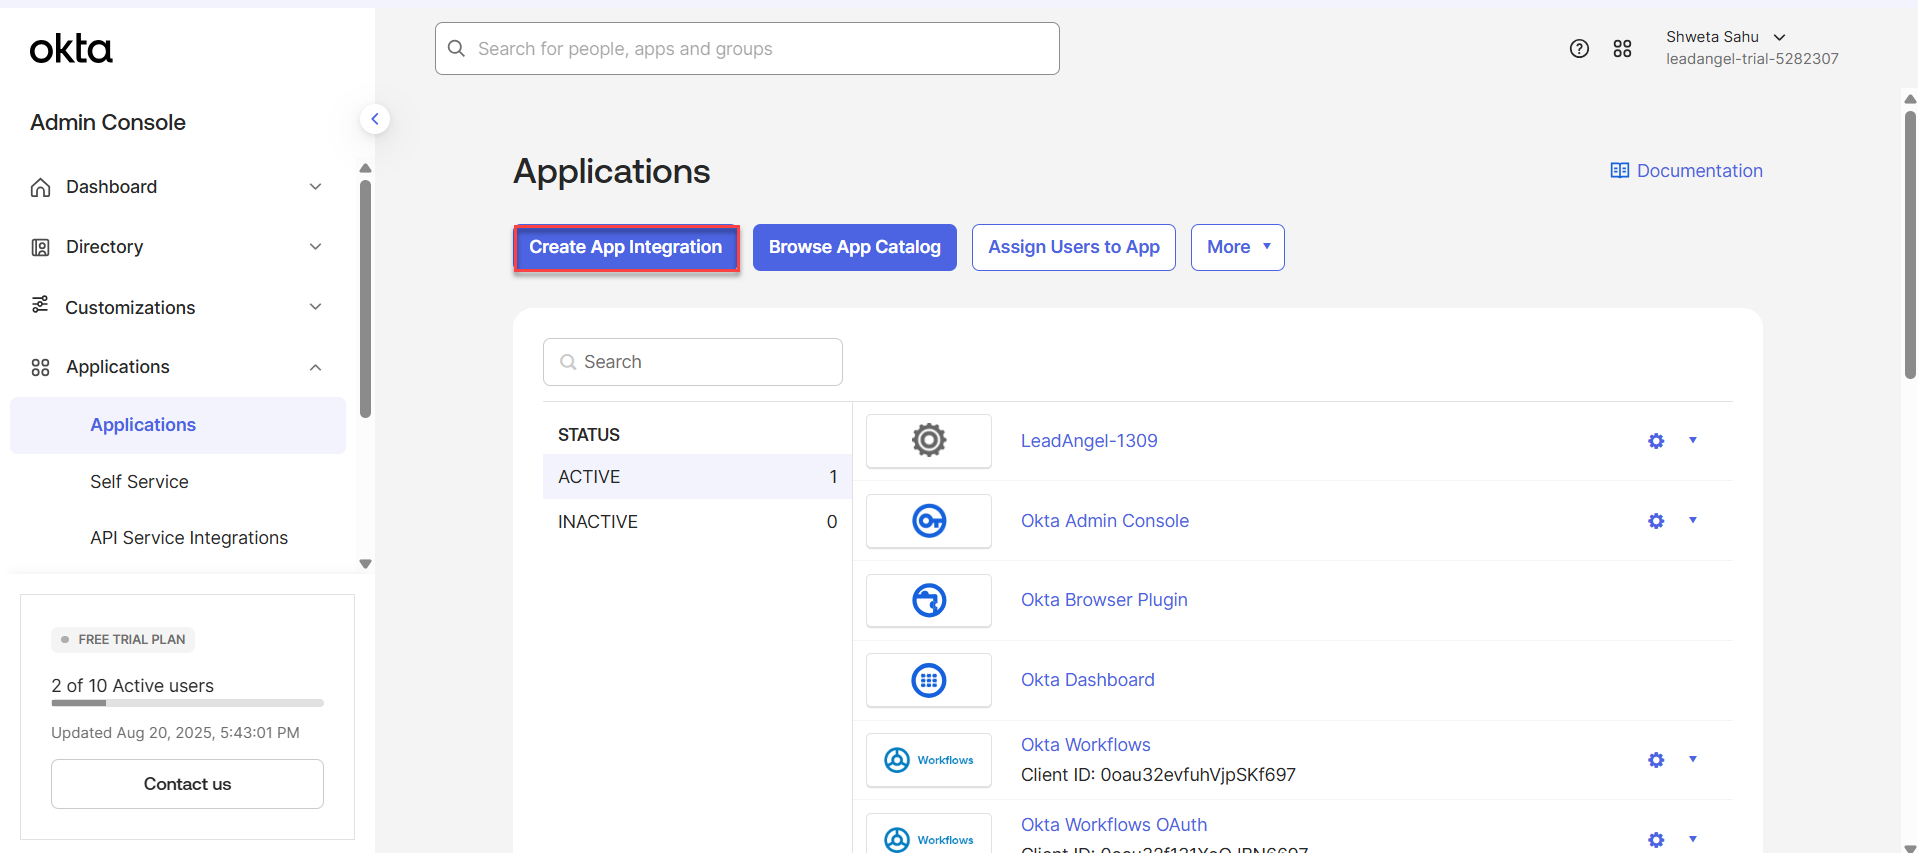Open the LeadAngel-1309 application link

click(1089, 441)
